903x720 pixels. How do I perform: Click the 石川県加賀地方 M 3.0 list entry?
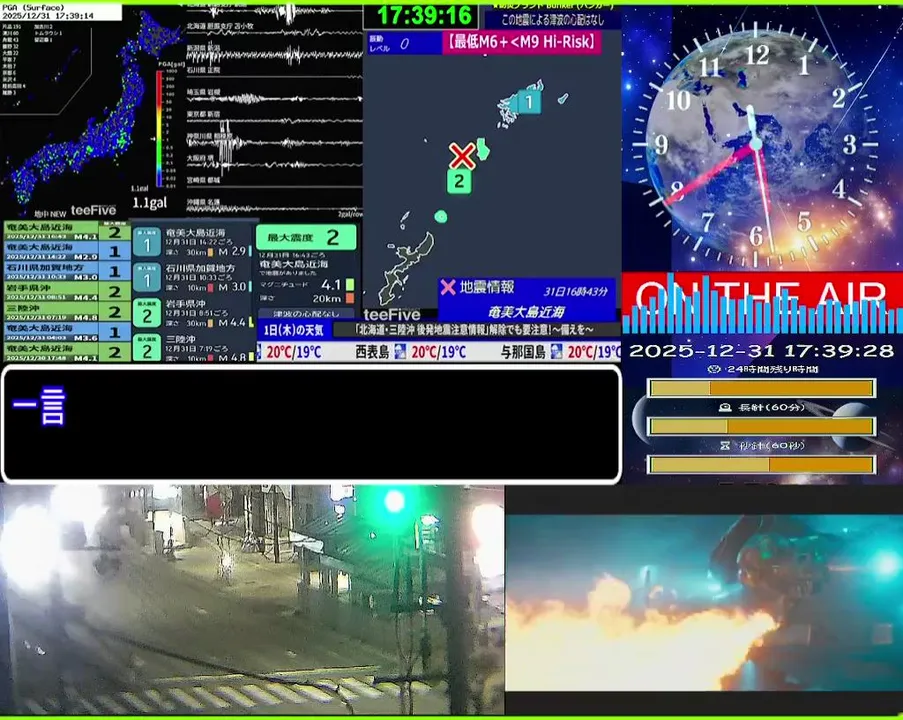pyautogui.click(x=194, y=278)
